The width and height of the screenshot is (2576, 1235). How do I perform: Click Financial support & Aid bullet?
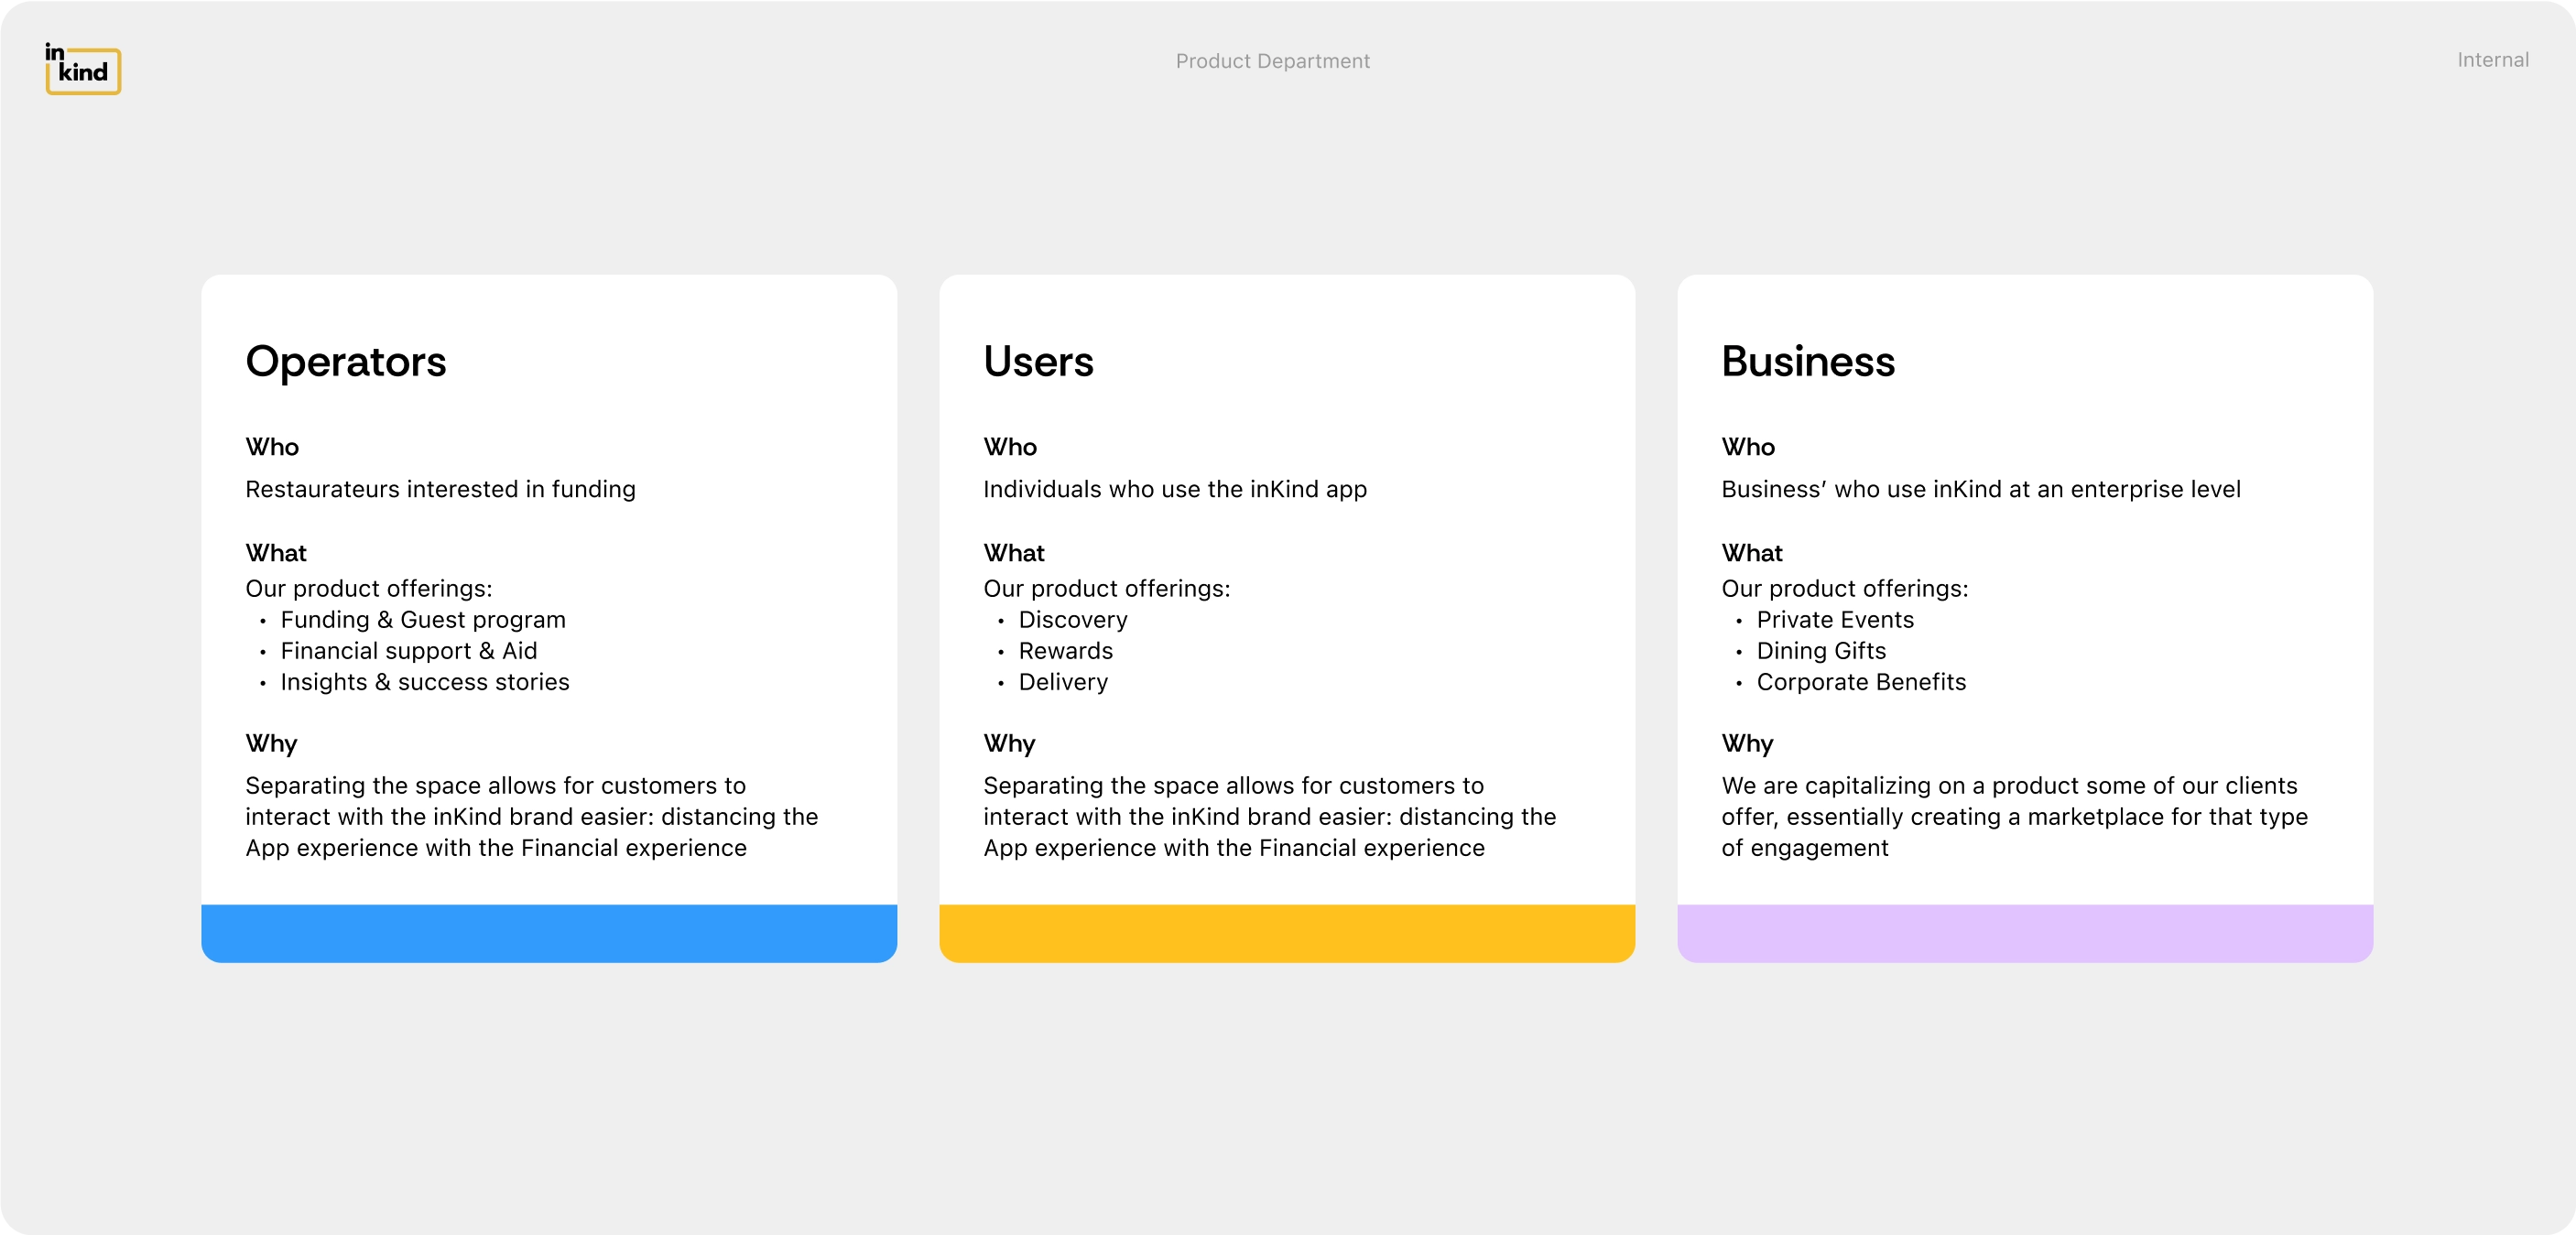[x=409, y=651]
